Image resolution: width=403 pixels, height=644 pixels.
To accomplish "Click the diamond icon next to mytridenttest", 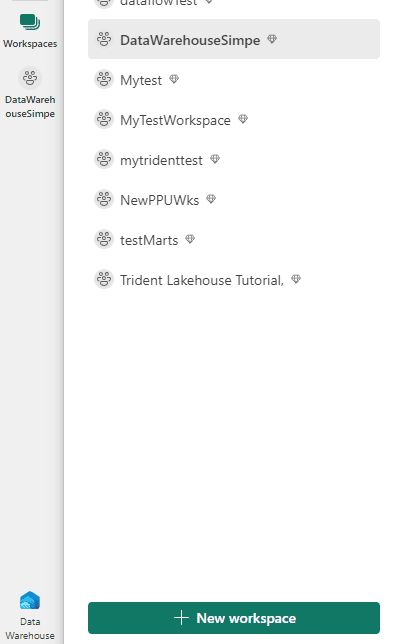I will pos(215,159).
